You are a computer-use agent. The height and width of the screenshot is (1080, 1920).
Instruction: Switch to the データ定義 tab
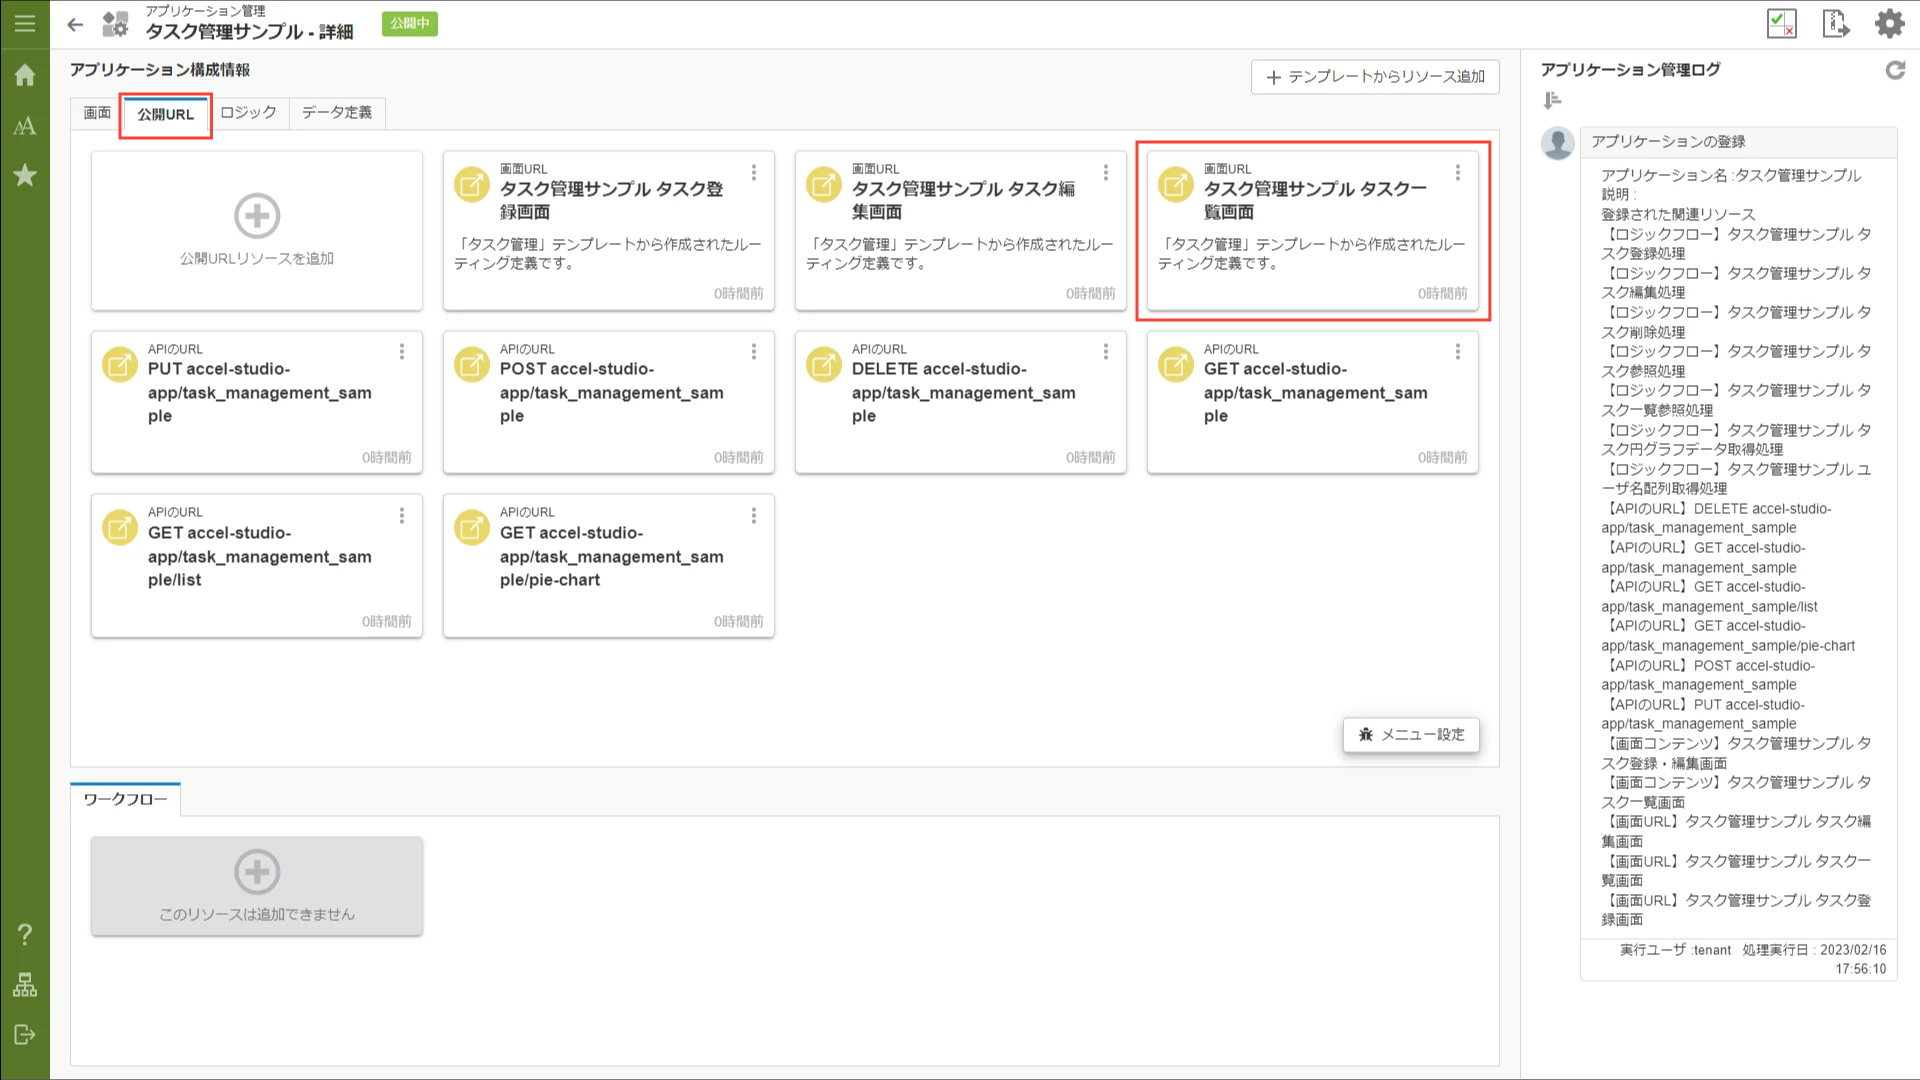coord(337,112)
